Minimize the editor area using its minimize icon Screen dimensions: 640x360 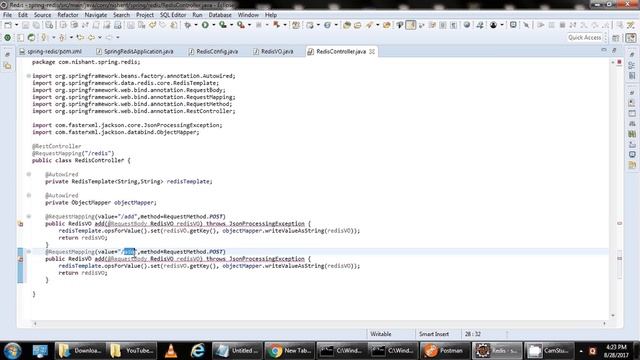pos(604,50)
